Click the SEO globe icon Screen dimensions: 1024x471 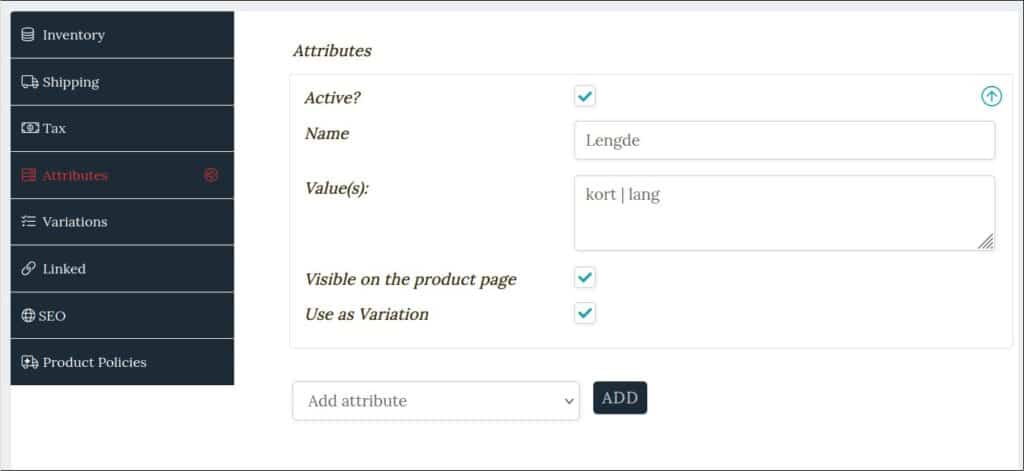click(x=28, y=316)
